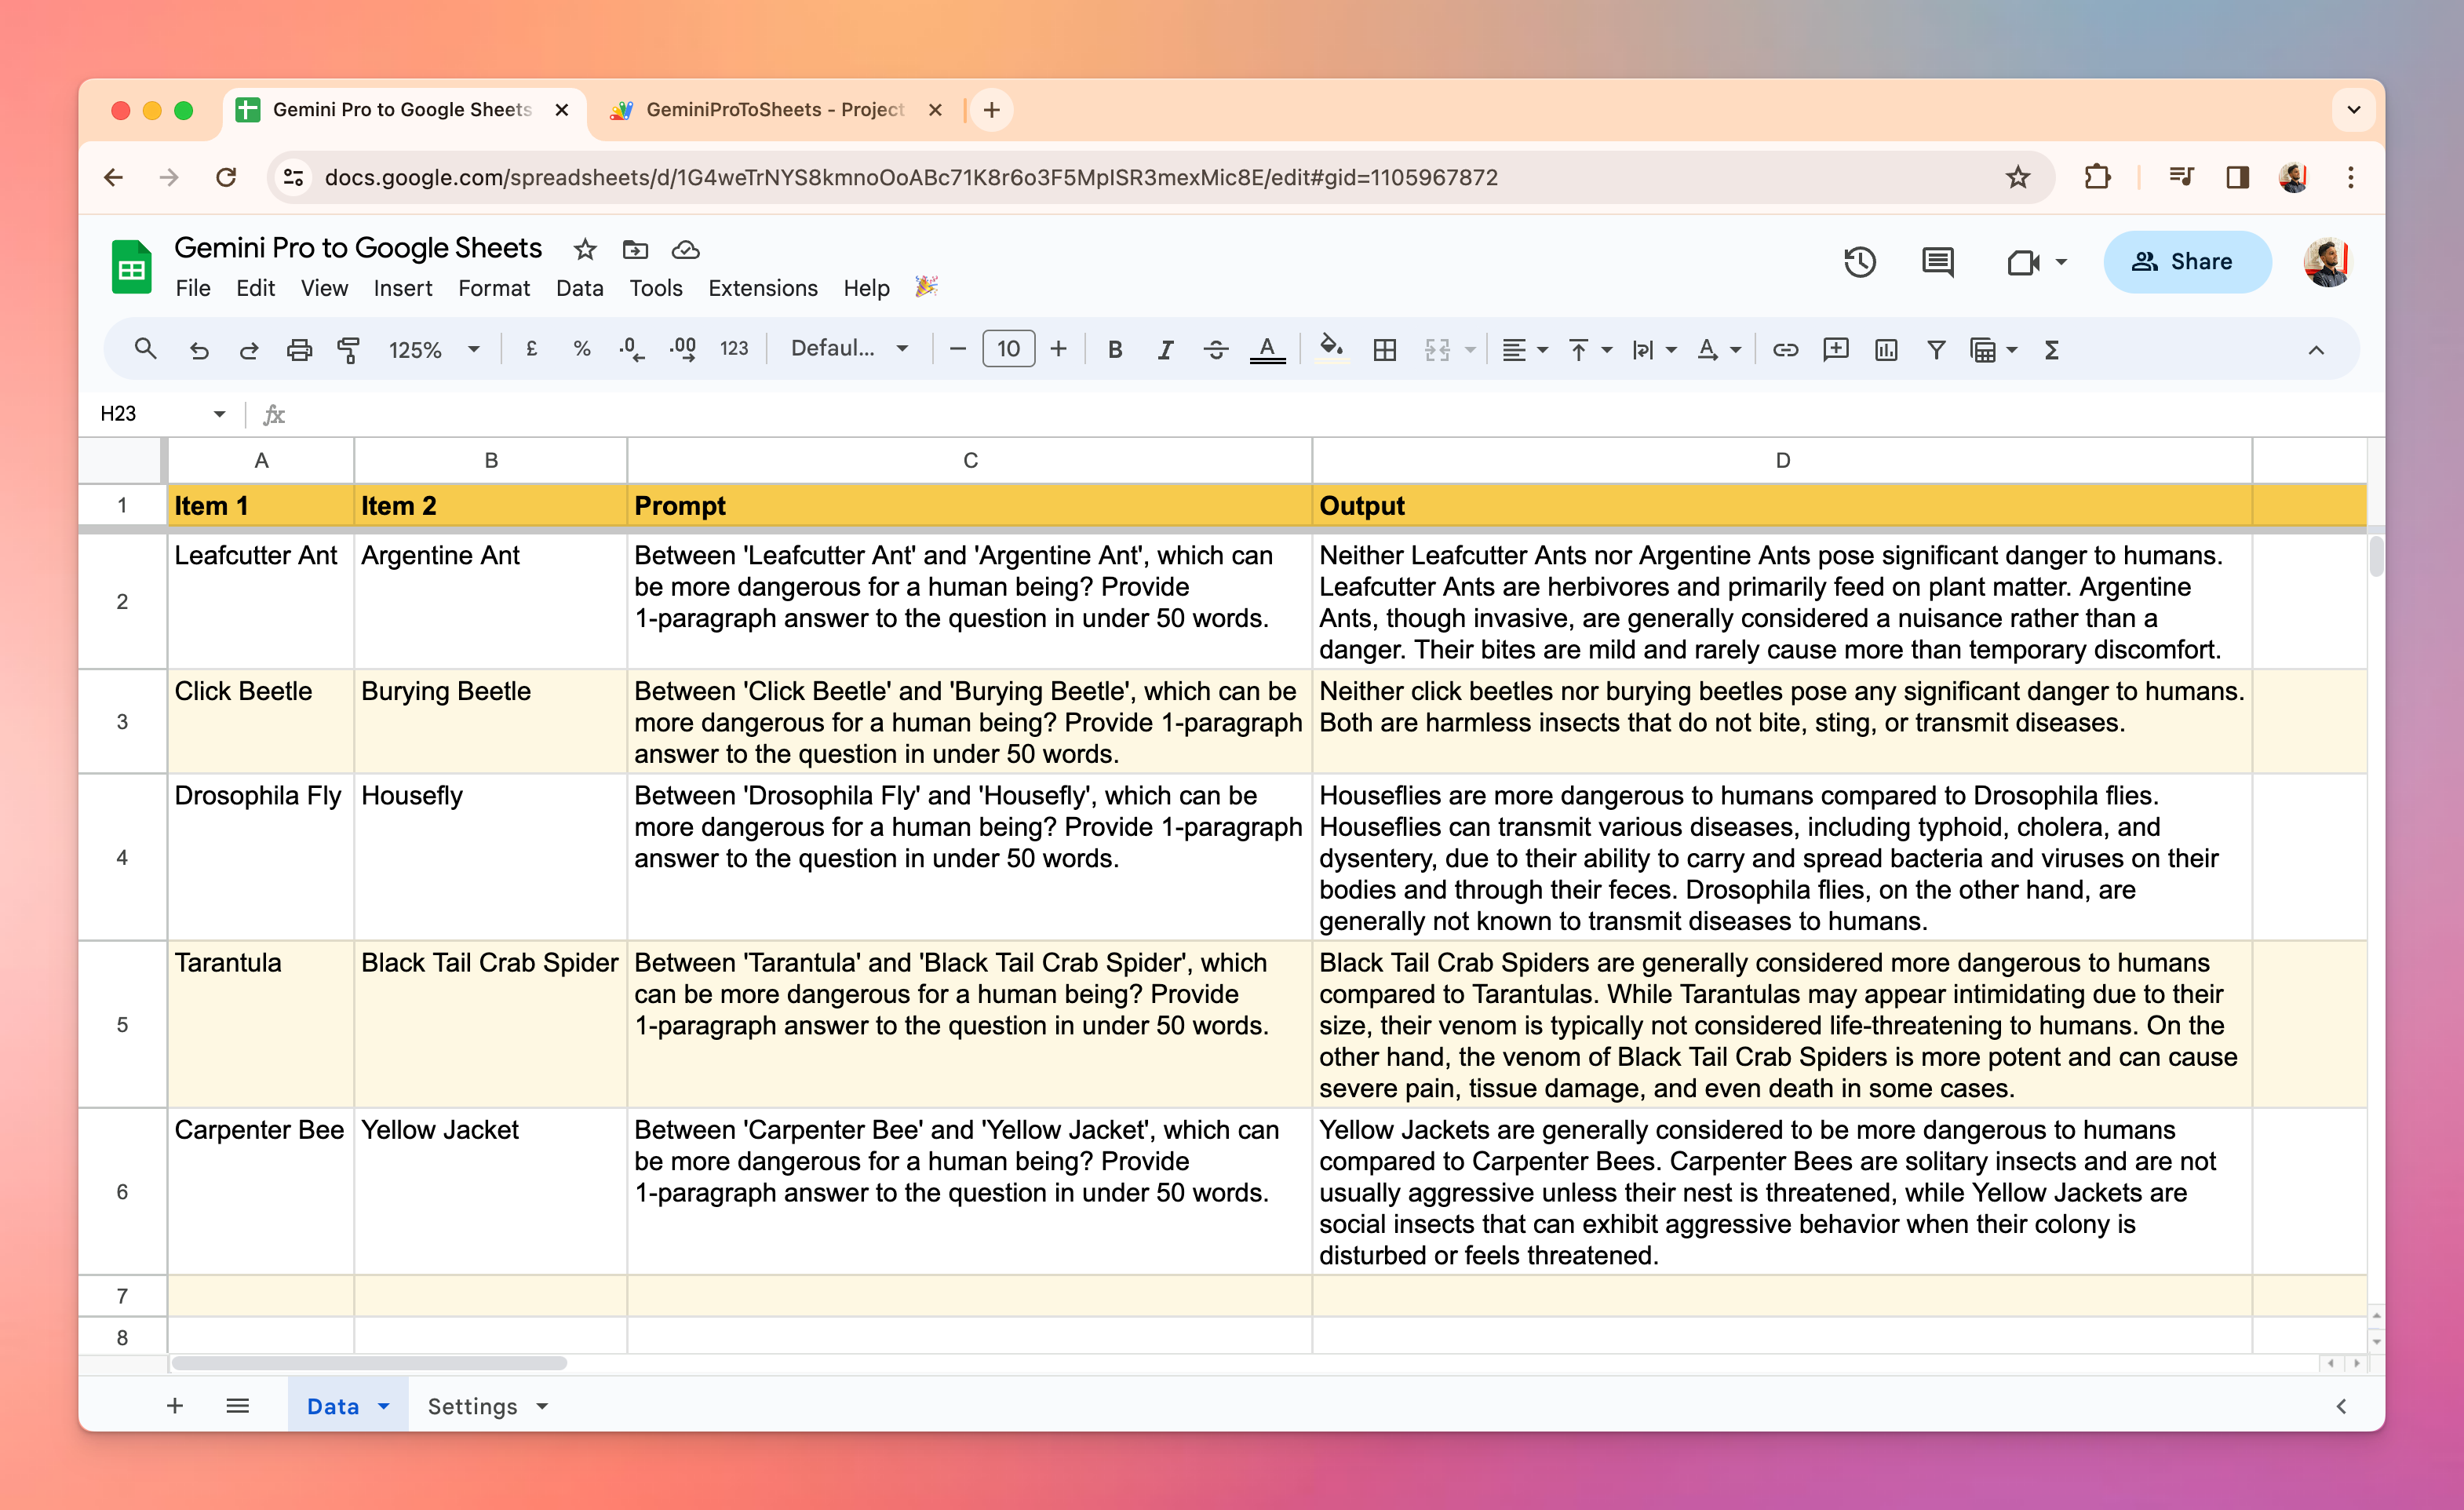Decrease decimal places
The image size is (2464, 1510).
631,349
